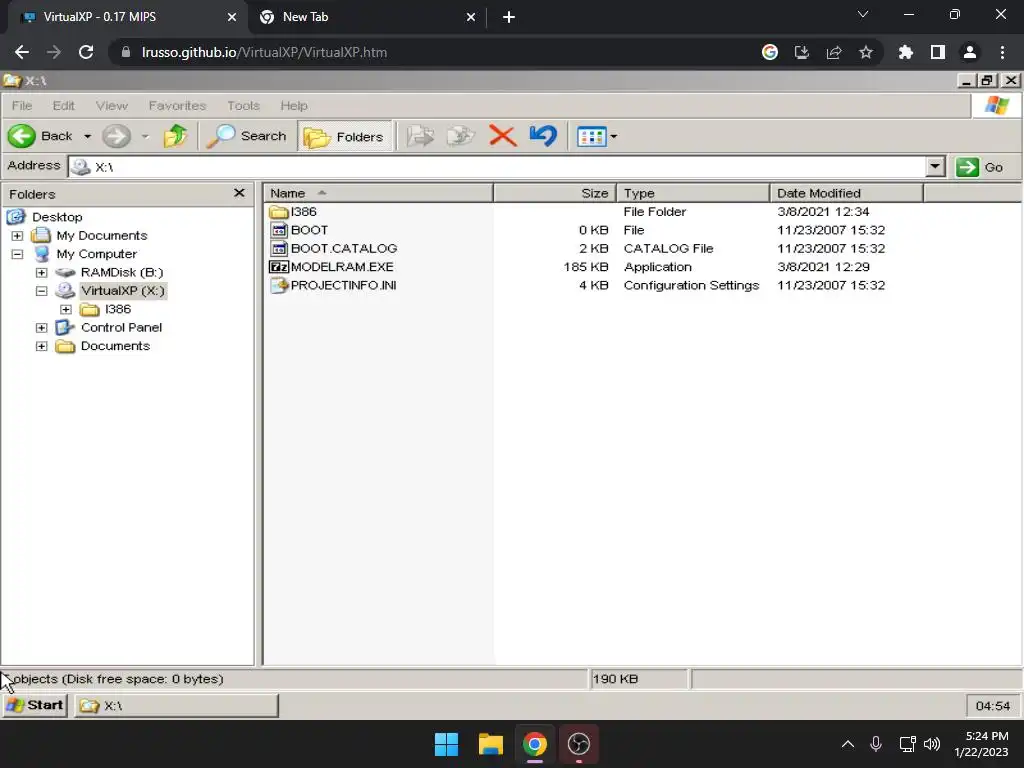Toggle the Folders pane button
Viewport: 1024px width, 768px height.
(x=344, y=136)
